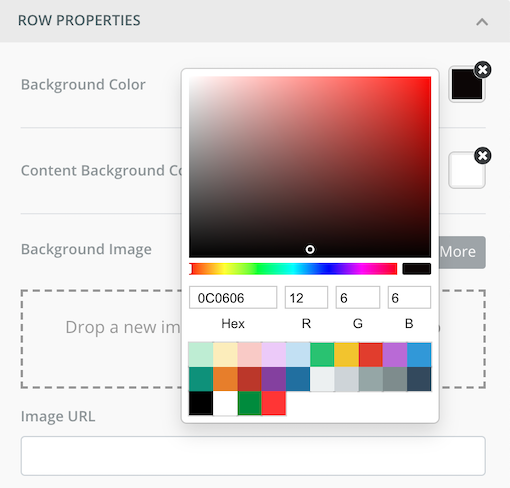Click the R value input field
Image resolution: width=510 pixels, height=488 pixels.
coord(306,297)
